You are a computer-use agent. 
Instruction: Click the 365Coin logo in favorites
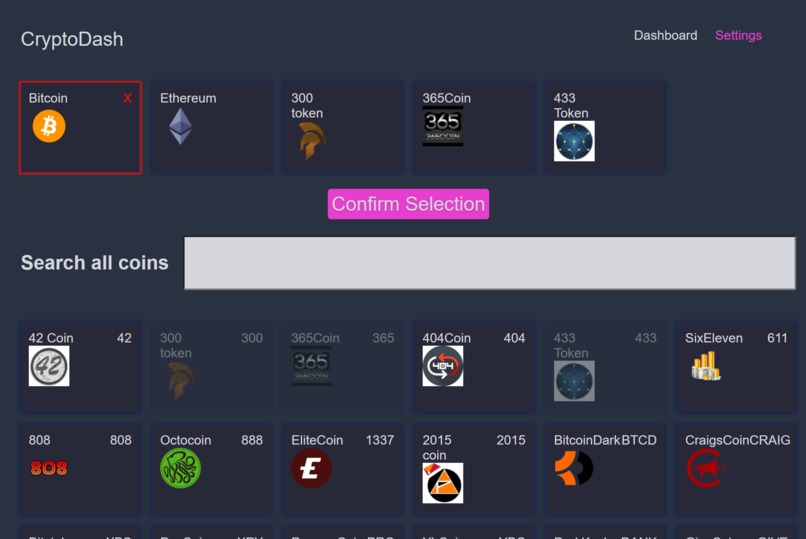443,126
